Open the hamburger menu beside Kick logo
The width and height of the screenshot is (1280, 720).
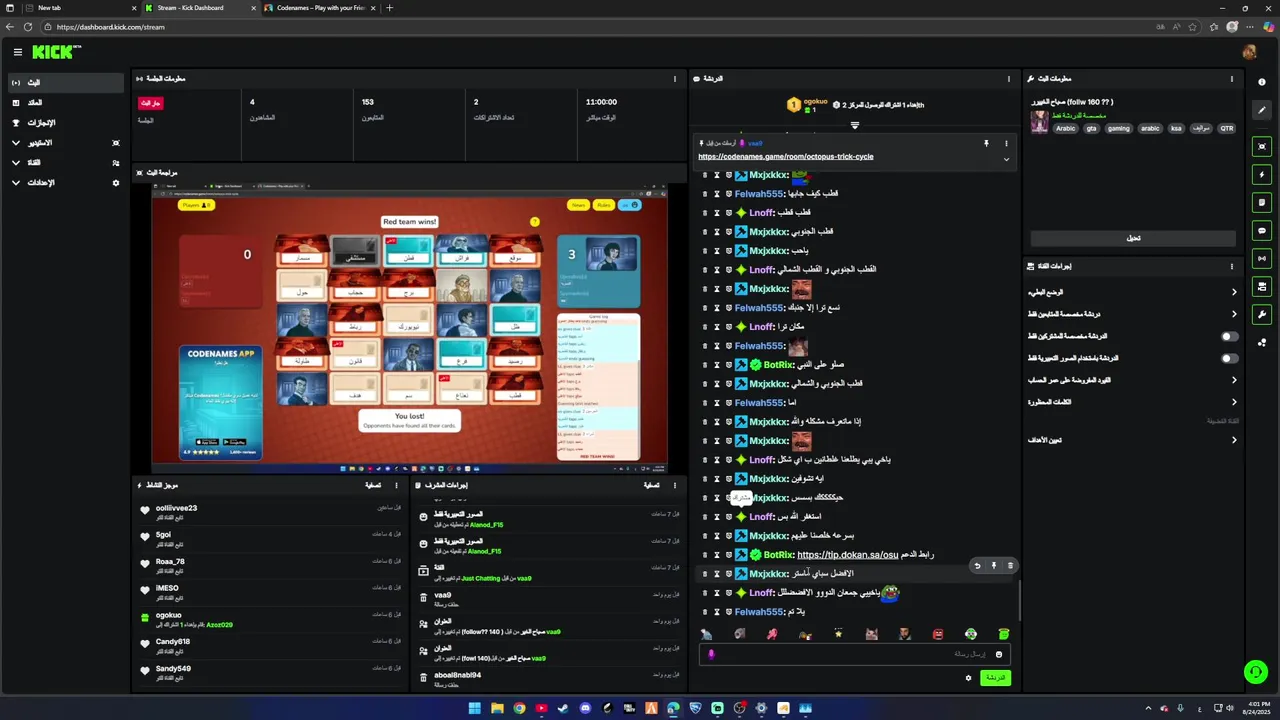(x=18, y=52)
